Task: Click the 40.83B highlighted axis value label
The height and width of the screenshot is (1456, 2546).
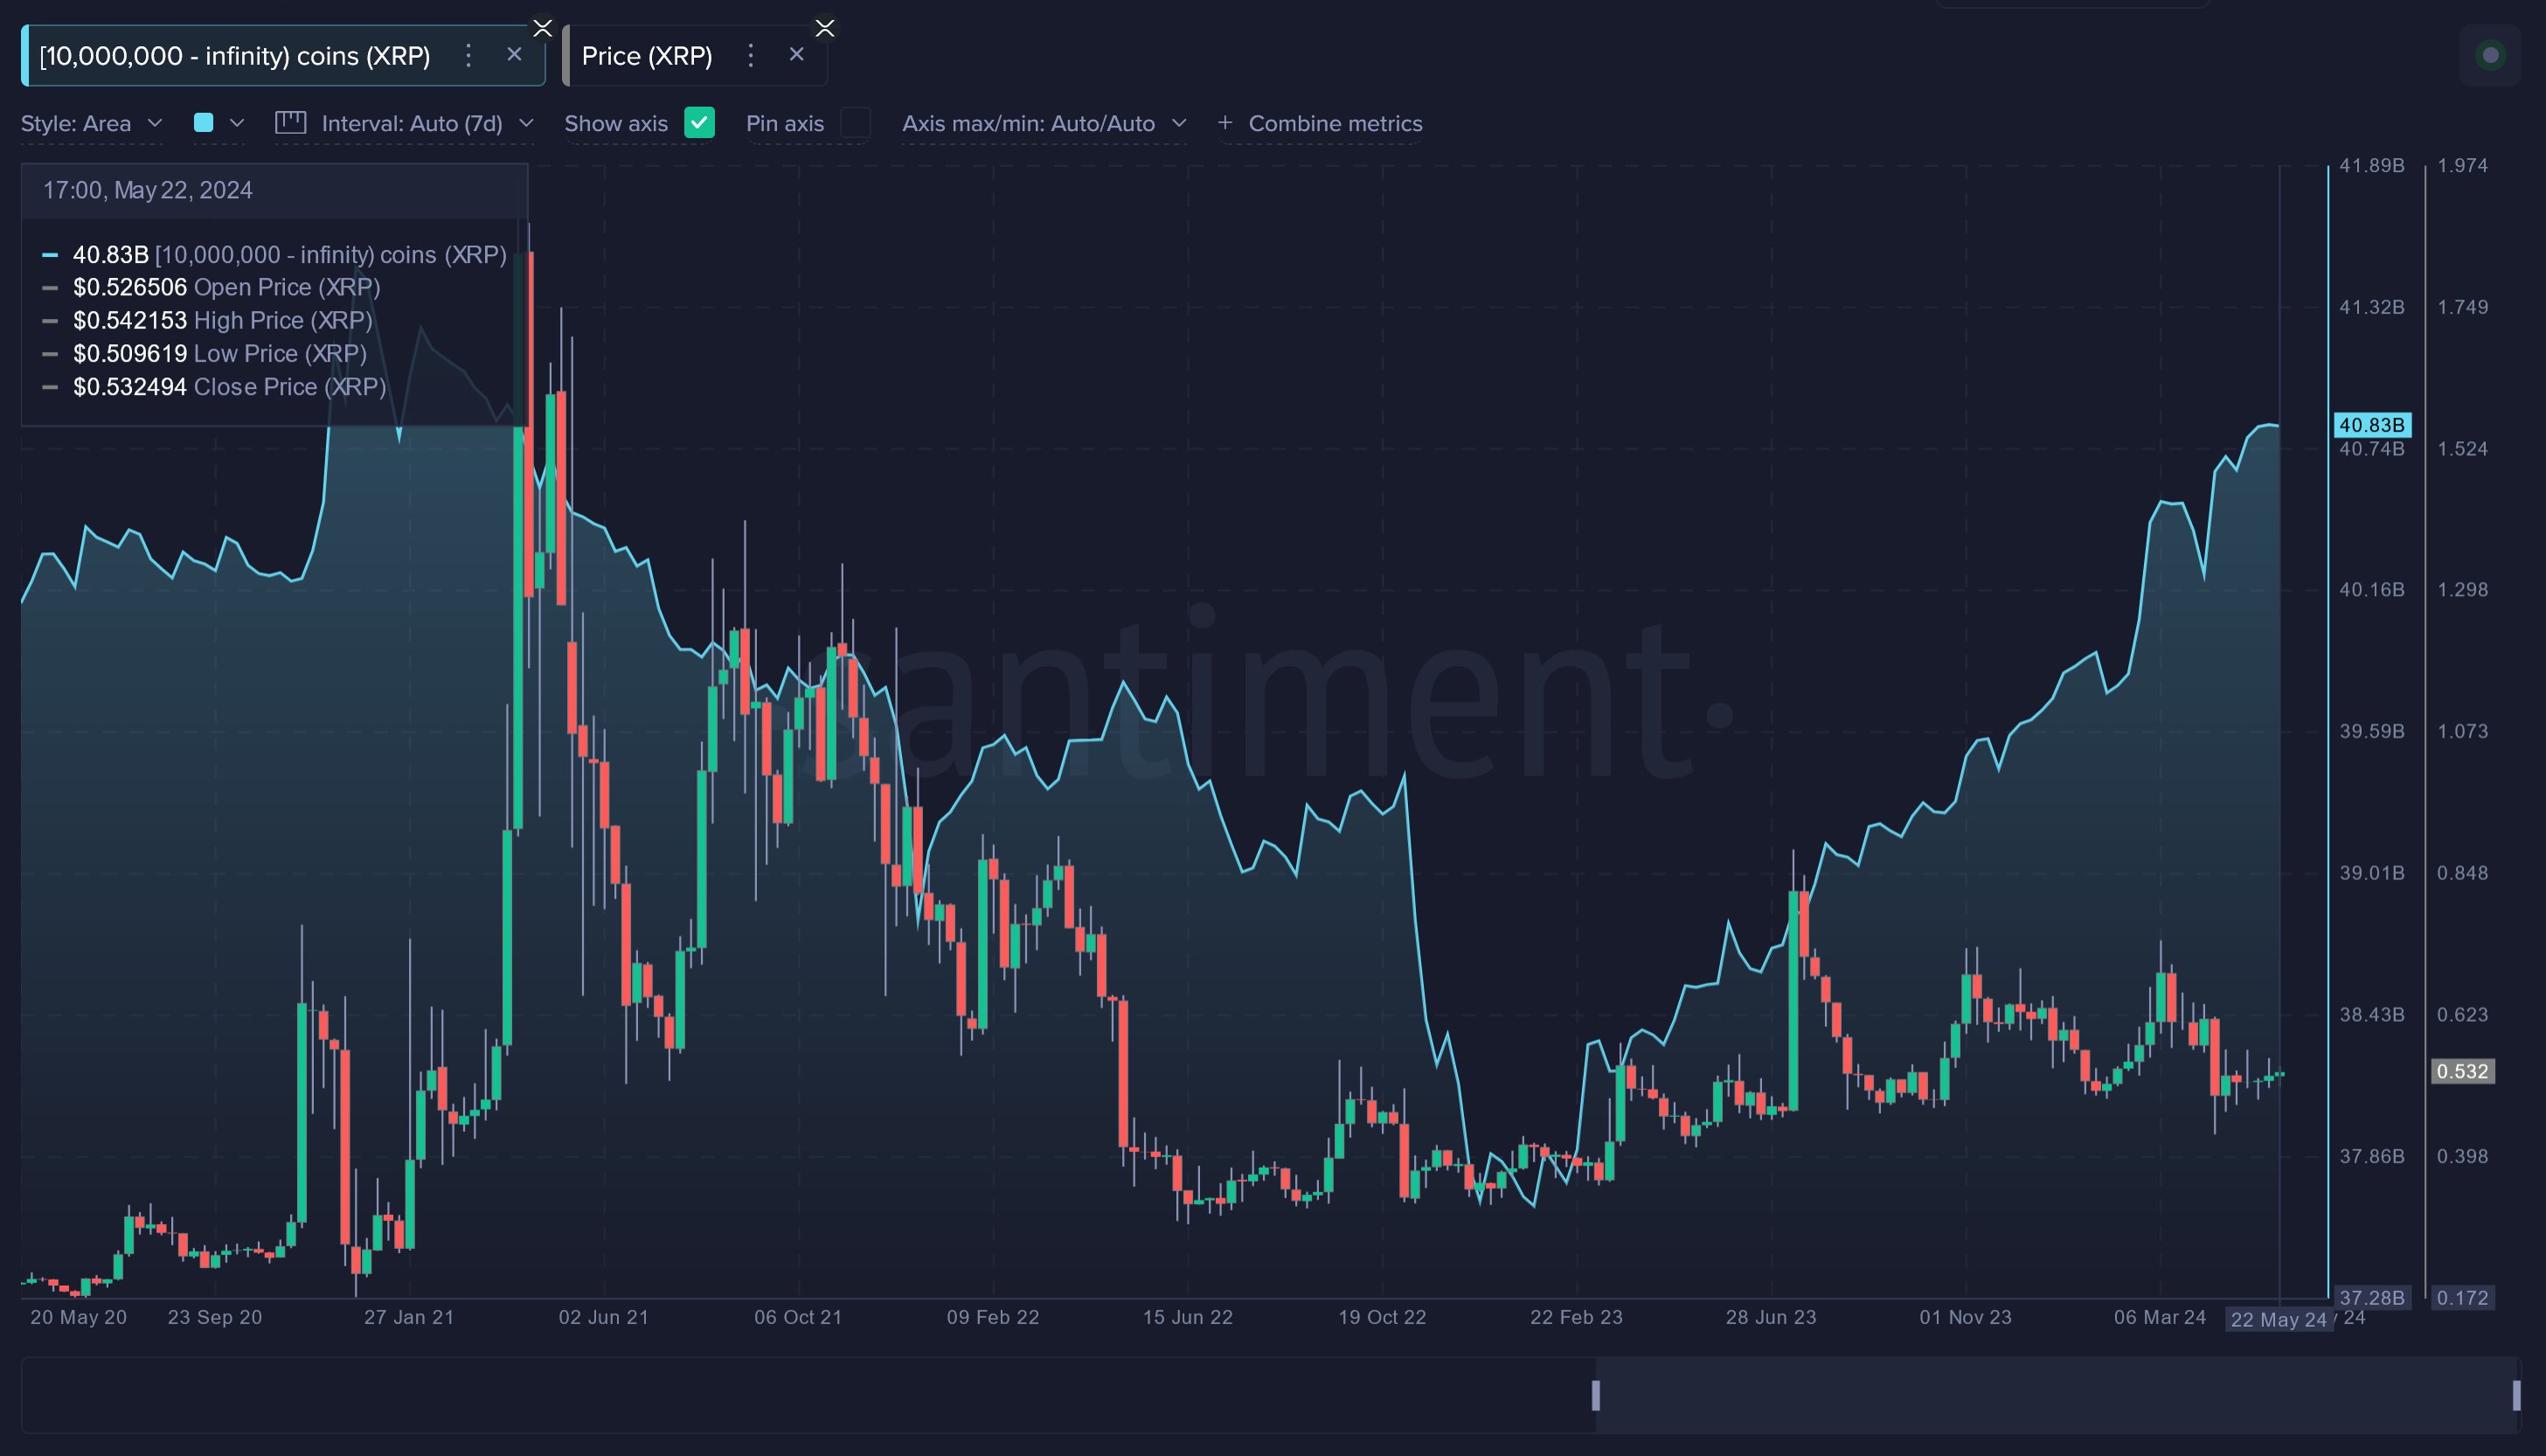Action: 2372,425
